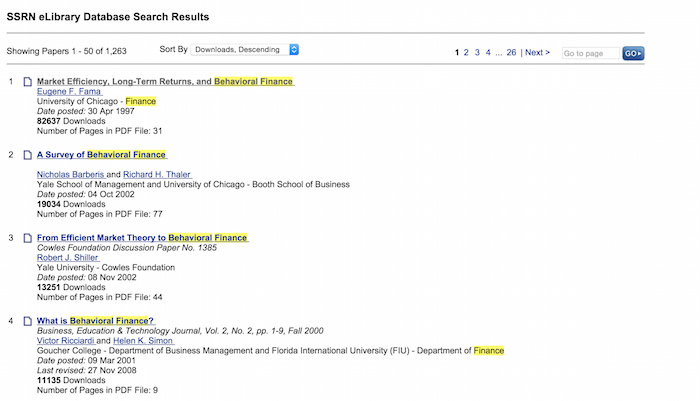Click the Next > pagination link
The height and width of the screenshot is (401, 700).
[x=538, y=52]
